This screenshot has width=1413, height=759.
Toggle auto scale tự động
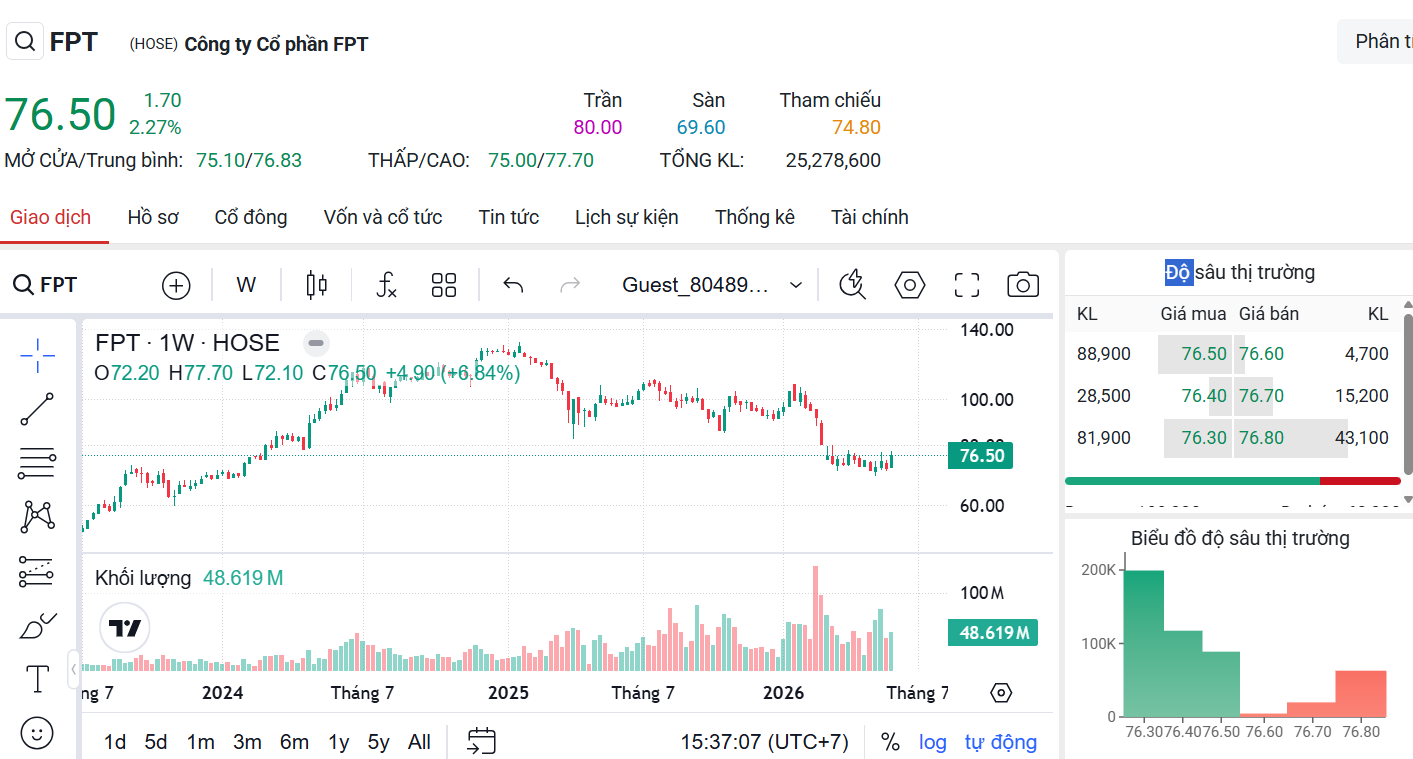pyautogui.click(x=1001, y=742)
